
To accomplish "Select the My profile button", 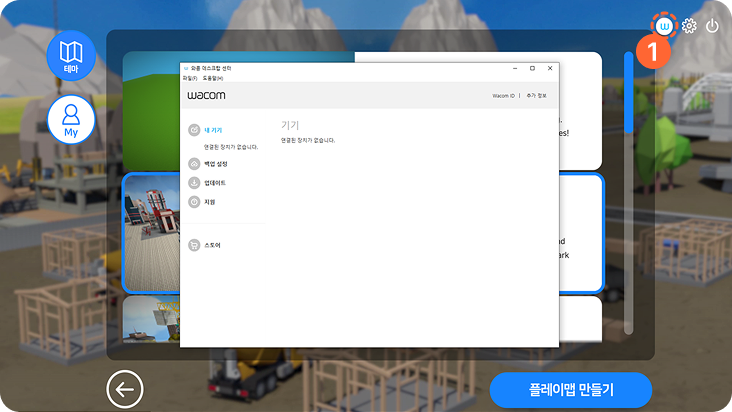I will (x=71, y=119).
